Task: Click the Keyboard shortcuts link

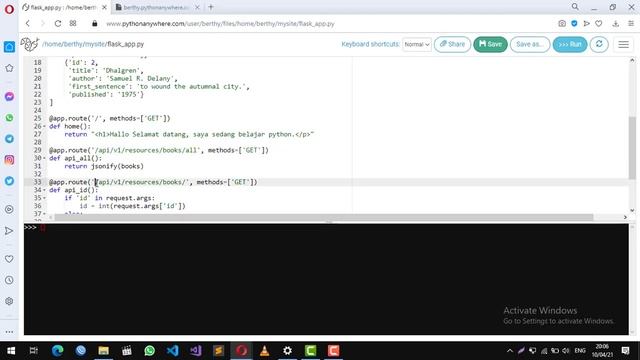Action: pos(370,44)
